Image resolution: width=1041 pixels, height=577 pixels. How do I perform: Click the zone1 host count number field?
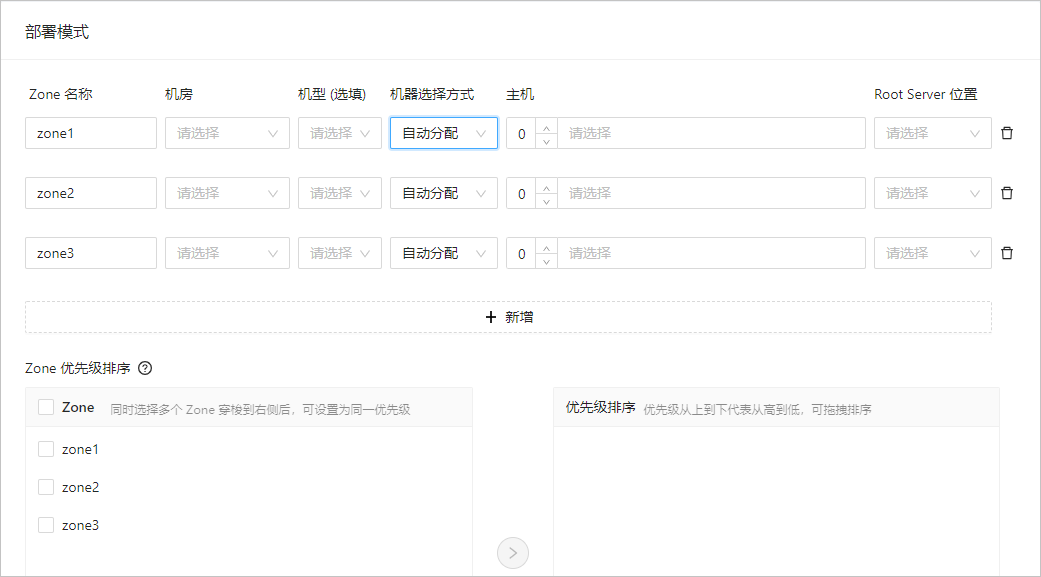pos(522,133)
